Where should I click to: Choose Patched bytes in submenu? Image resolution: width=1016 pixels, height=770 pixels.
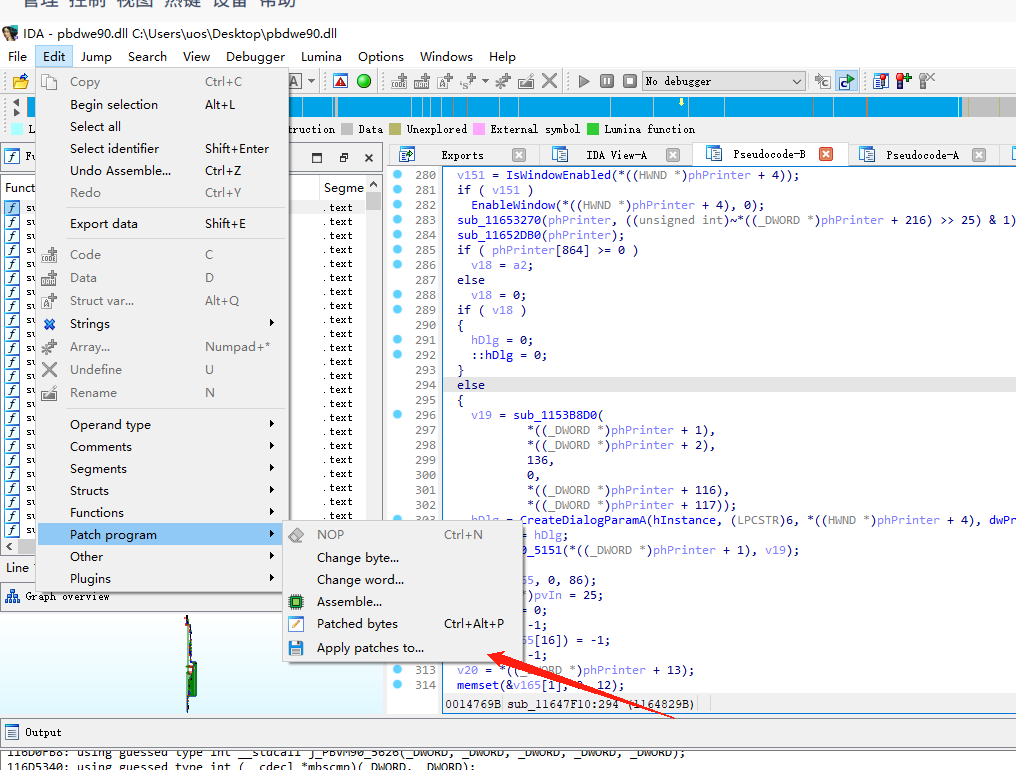point(402,624)
